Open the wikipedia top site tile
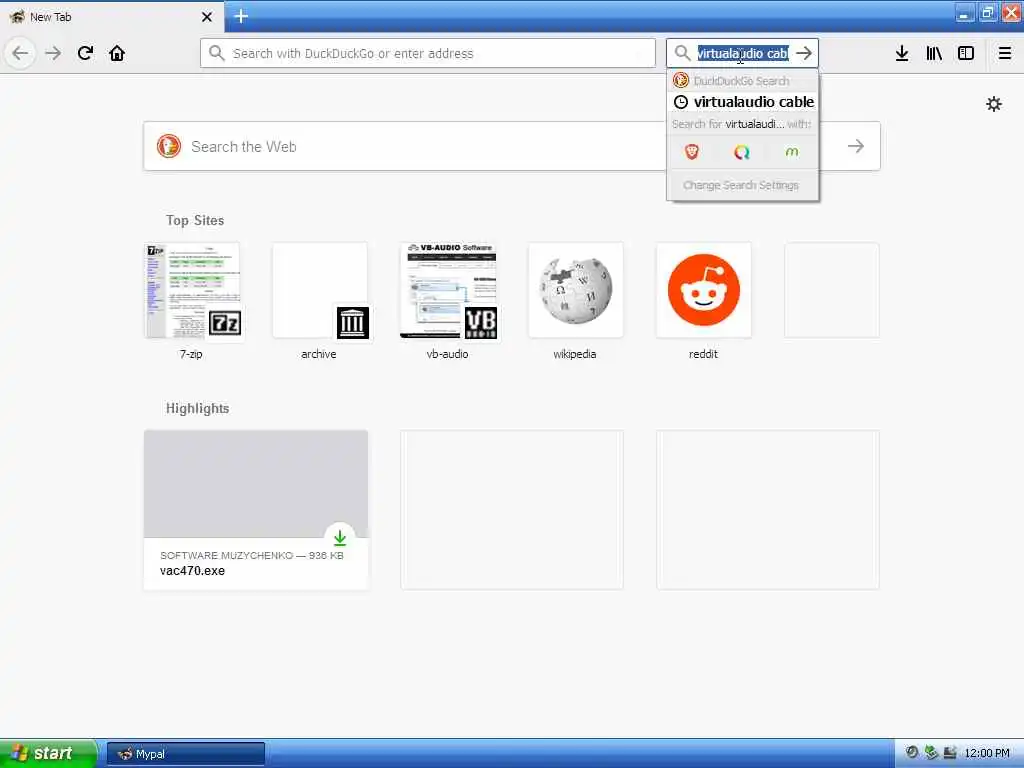The width and height of the screenshot is (1024, 768). pyautogui.click(x=575, y=291)
